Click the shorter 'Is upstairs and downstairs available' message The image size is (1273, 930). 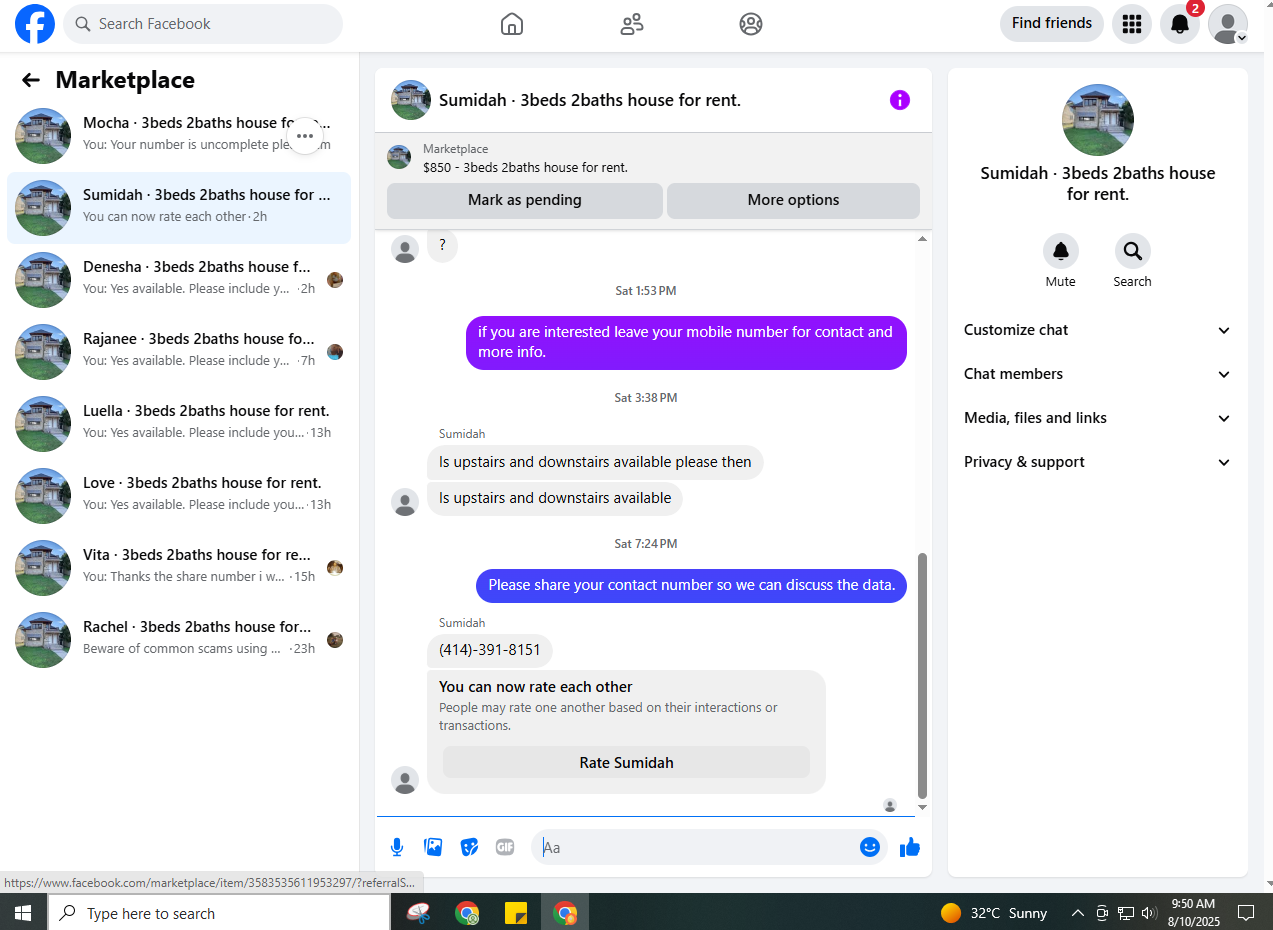click(x=555, y=498)
